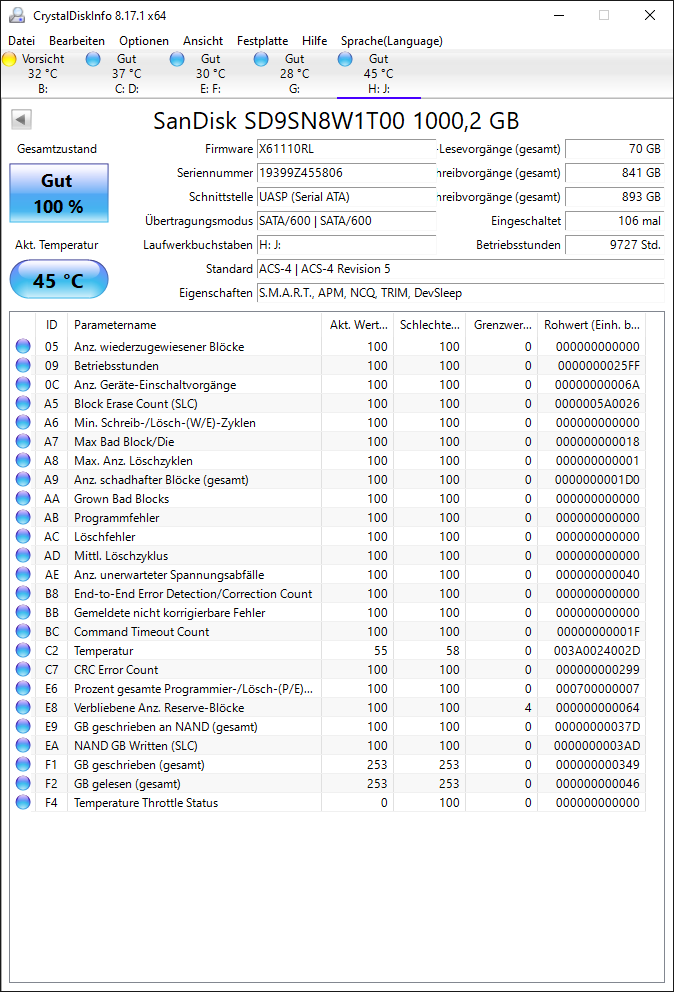Click status orb for Löschfehler row

coord(23,536)
